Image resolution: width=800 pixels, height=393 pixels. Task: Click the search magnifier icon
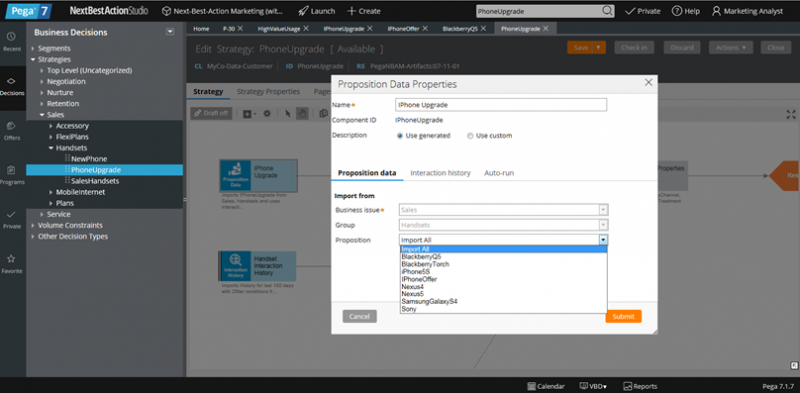tap(607, 11)
